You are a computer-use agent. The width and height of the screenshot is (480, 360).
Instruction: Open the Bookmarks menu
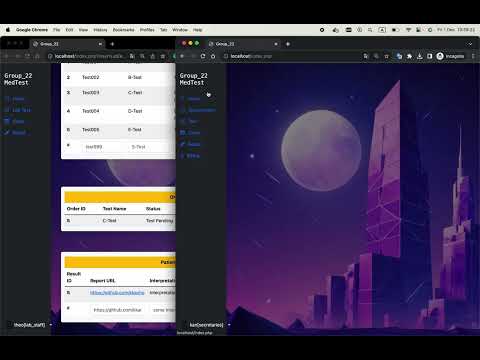pos(123,30)
